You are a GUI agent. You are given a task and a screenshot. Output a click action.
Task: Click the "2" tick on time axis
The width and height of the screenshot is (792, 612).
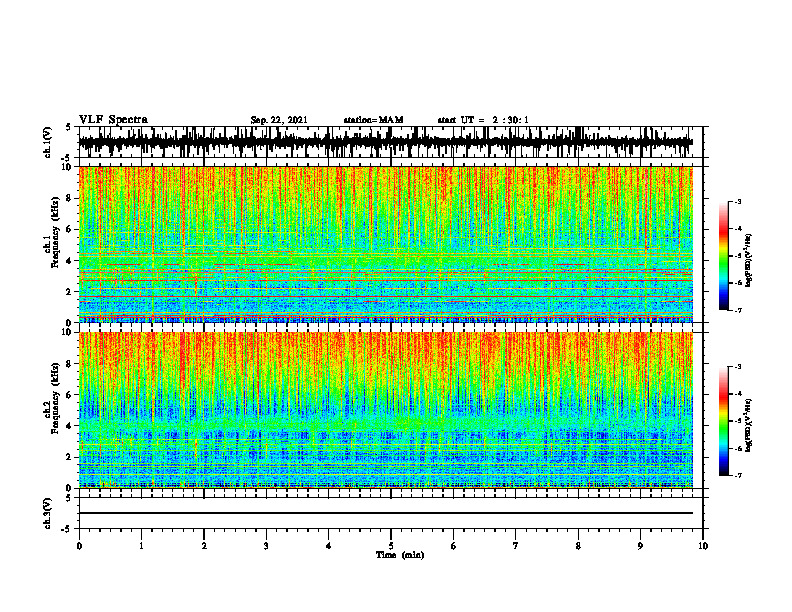[204, 546]
